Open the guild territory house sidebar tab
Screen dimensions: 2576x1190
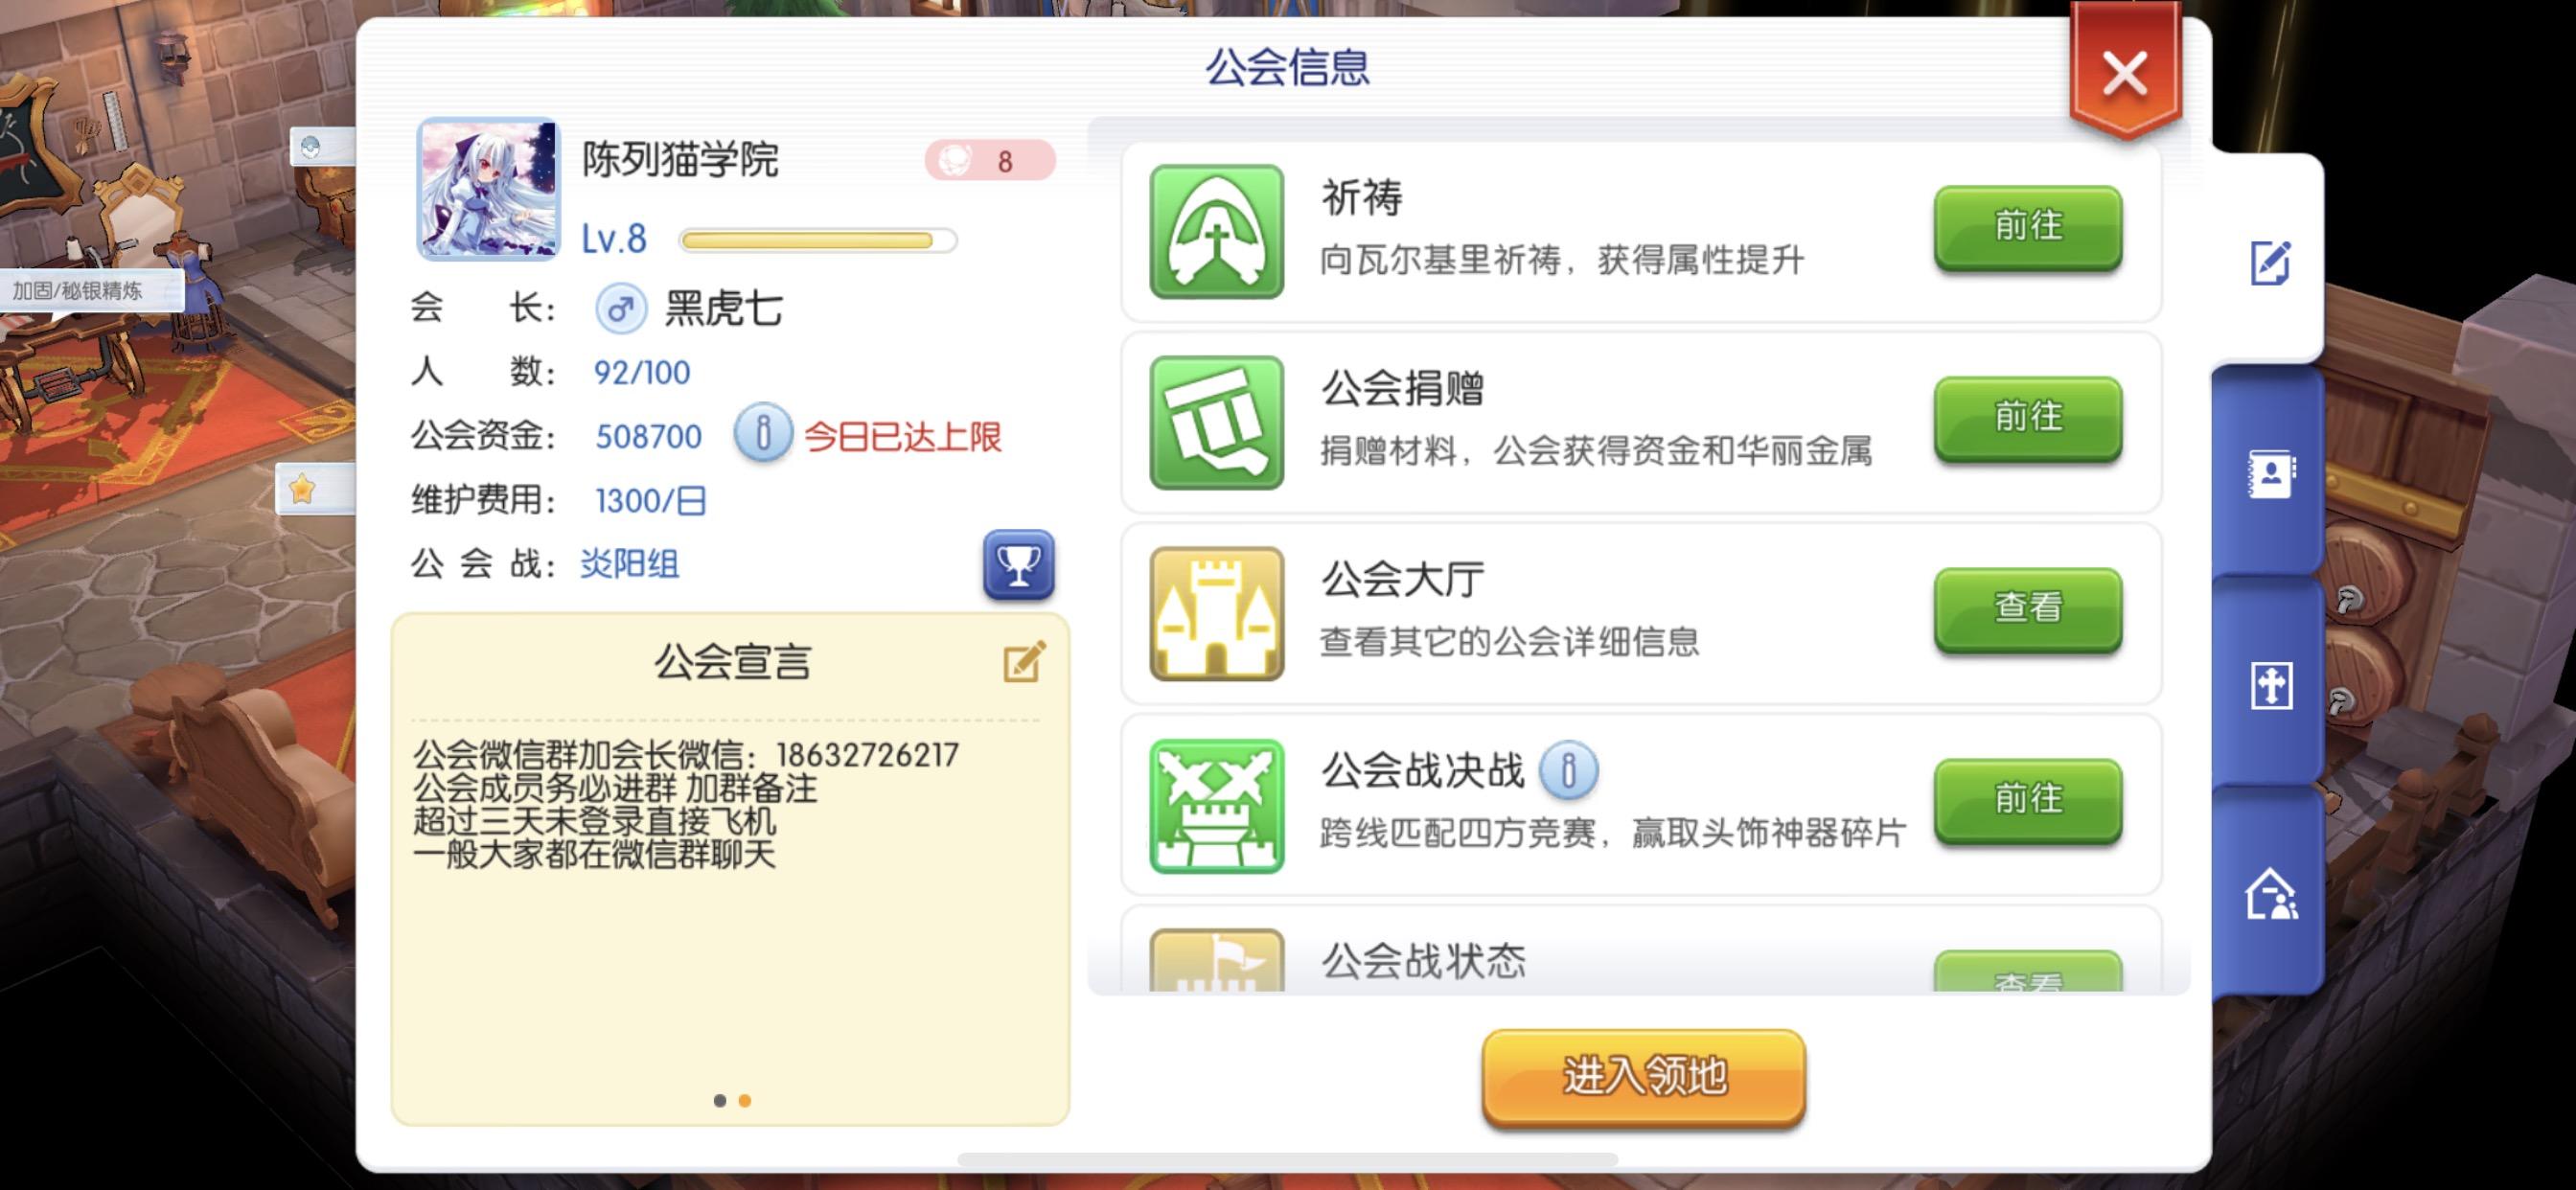point(2270,894)
